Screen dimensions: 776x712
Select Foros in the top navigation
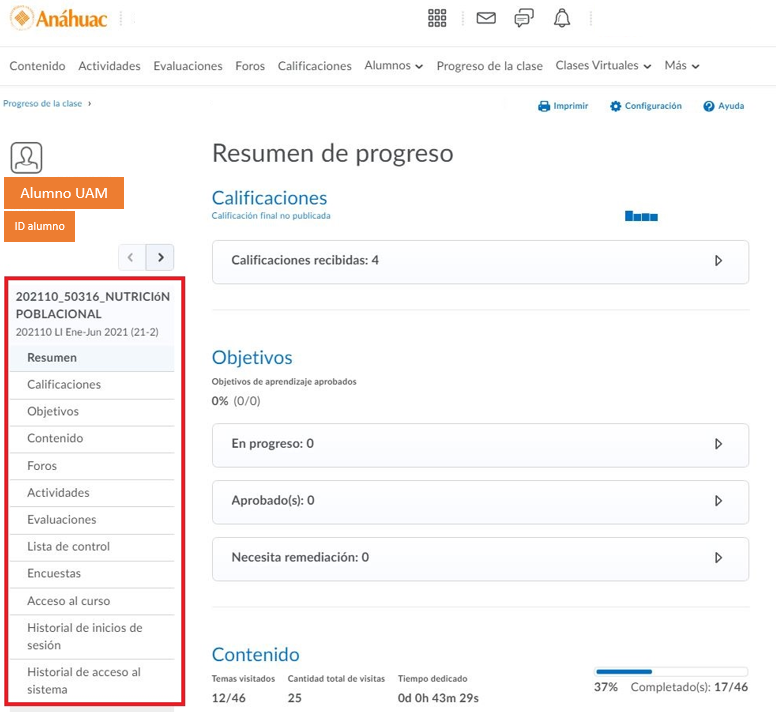pyautogui.click(x=250, y=66)
